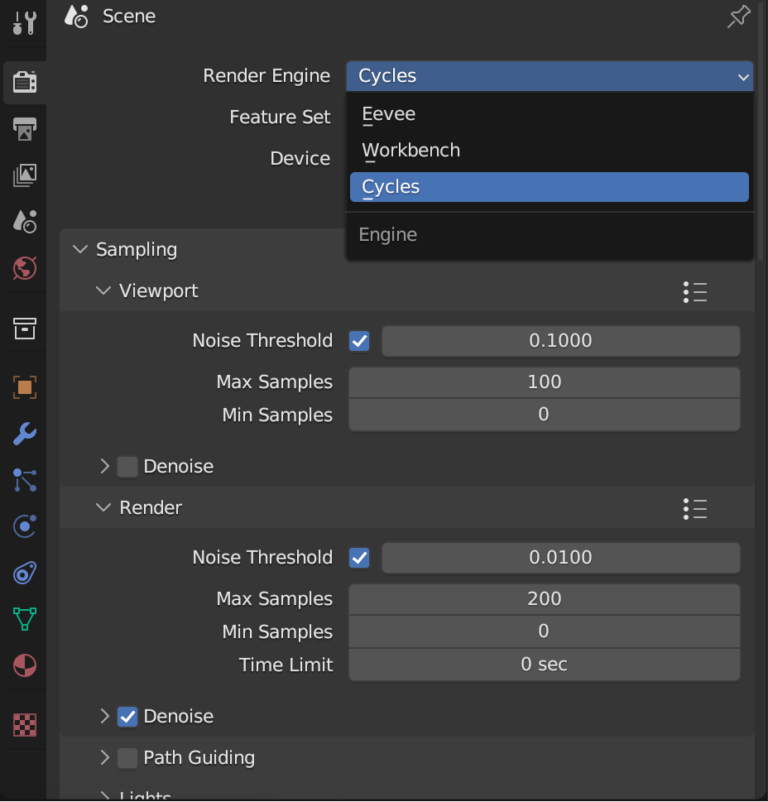Open the Texture properties checkerboard tab
The width and height of the screenshot is (768, 802).
click(x=24, y=725)
